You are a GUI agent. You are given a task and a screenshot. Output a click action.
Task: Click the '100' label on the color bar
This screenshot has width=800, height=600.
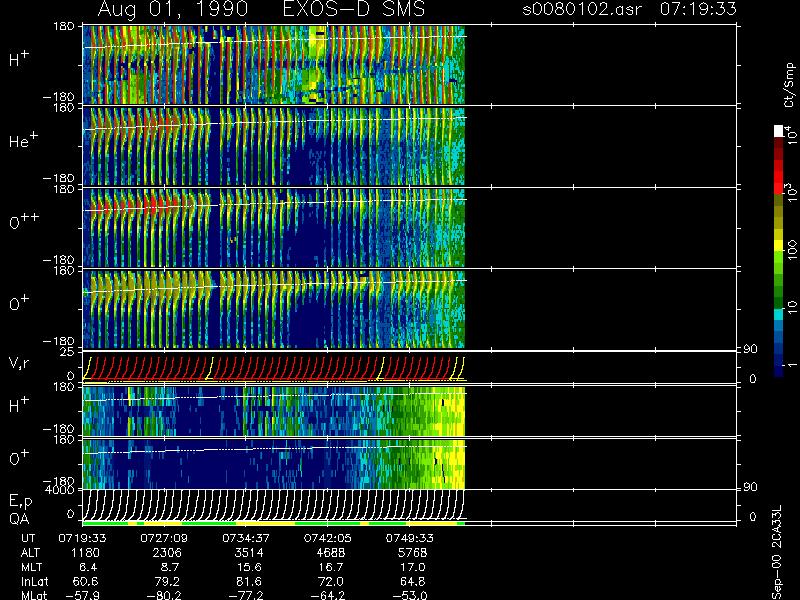(792, 251)
